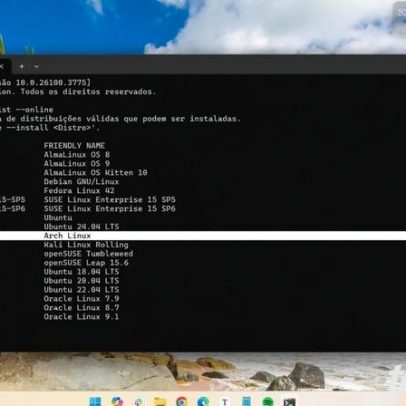Switch to Windows Terminal taskbar icon
Screen dimensions: 406x406
click(x=289, y=402)
